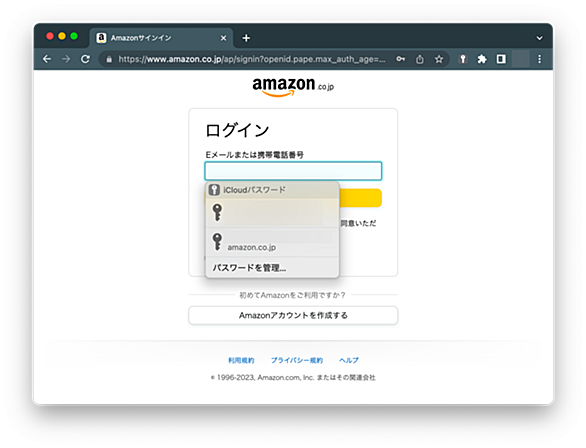Open the Extensions puzzle icon
Screen dimensions: 586x448
click(x=482, y=59)
